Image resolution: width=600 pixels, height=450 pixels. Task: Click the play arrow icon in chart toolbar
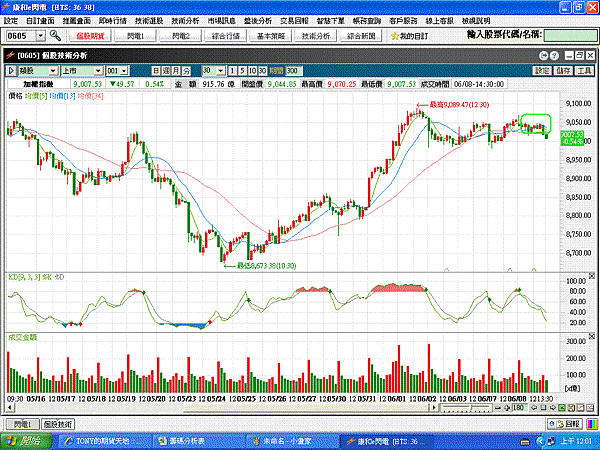pos(11,70)
